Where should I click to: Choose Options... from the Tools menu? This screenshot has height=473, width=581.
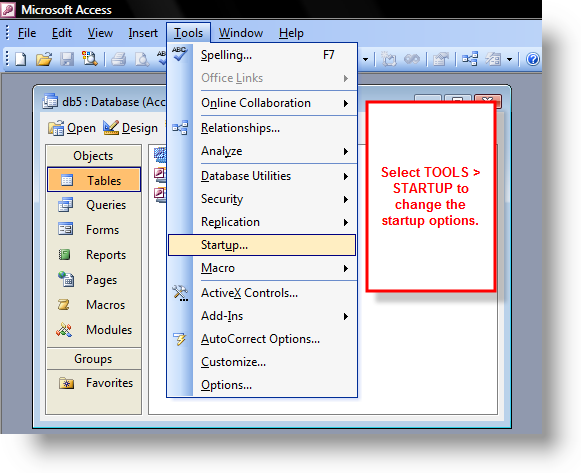(x=262, y=385)
